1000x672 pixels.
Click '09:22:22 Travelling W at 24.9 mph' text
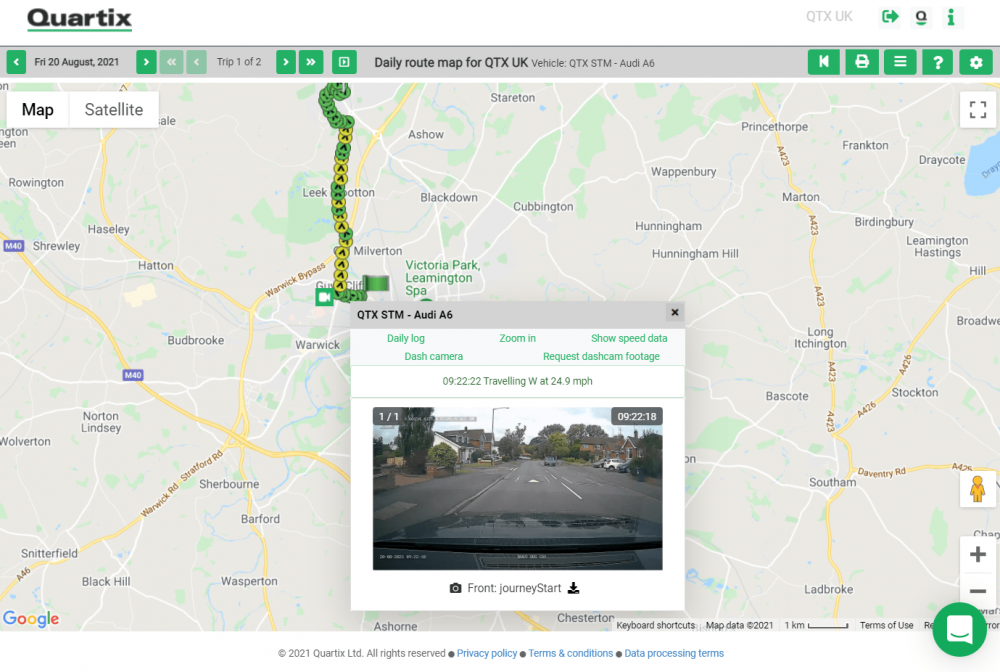click(517, 381)
